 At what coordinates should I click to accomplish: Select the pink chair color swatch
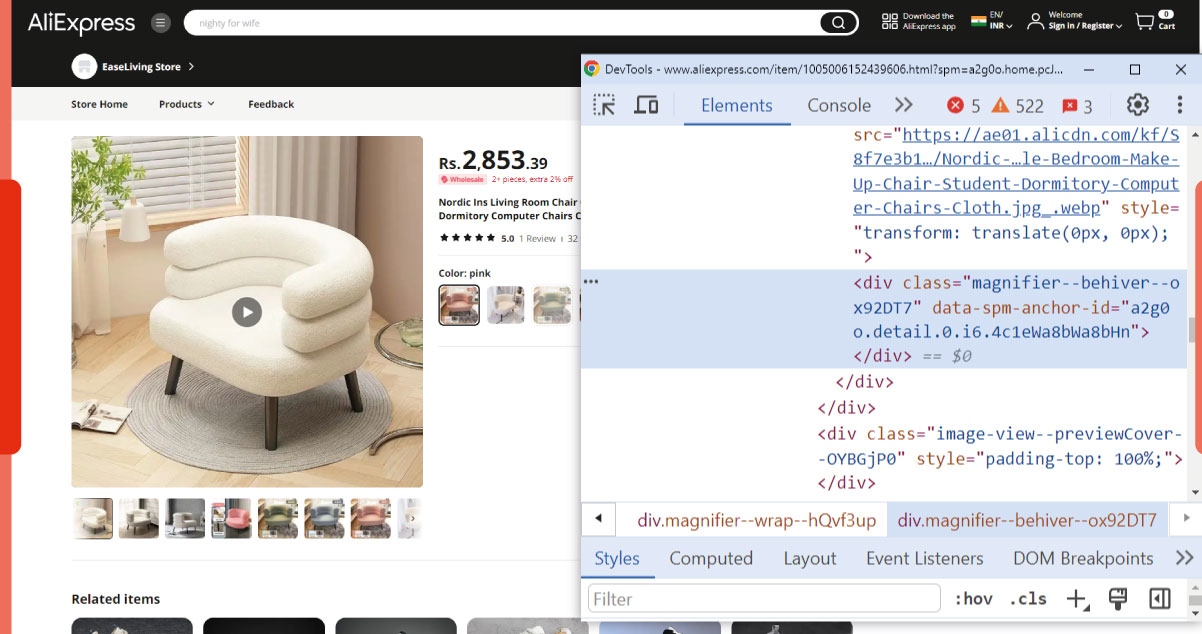pos(458,304)
